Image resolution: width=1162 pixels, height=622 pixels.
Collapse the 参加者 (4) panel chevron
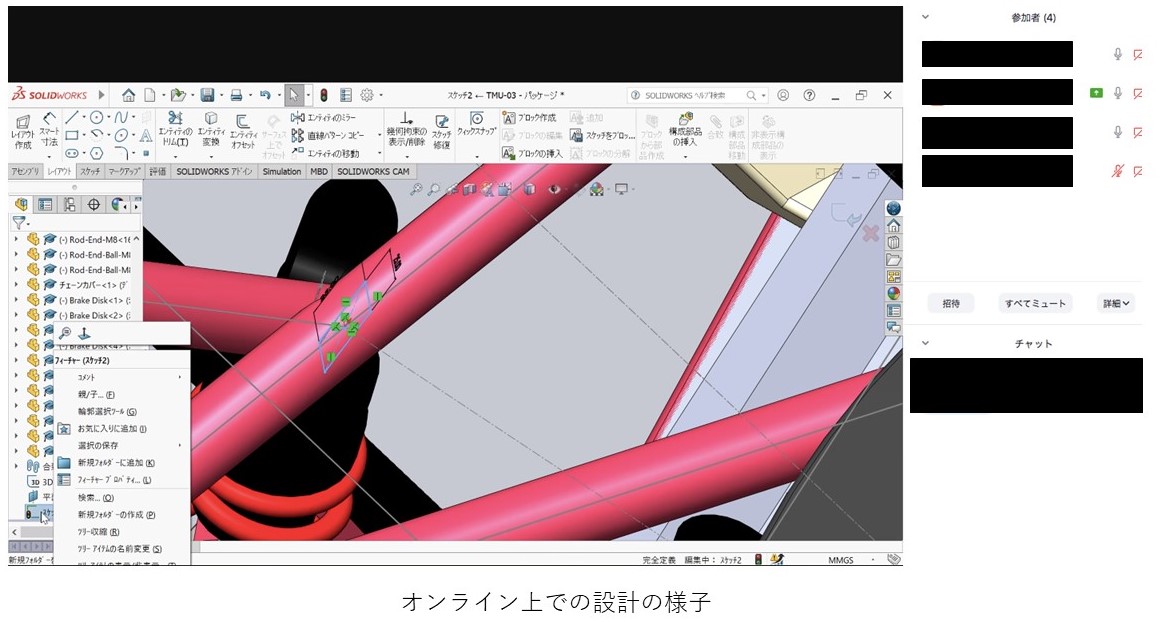(925, 17)
